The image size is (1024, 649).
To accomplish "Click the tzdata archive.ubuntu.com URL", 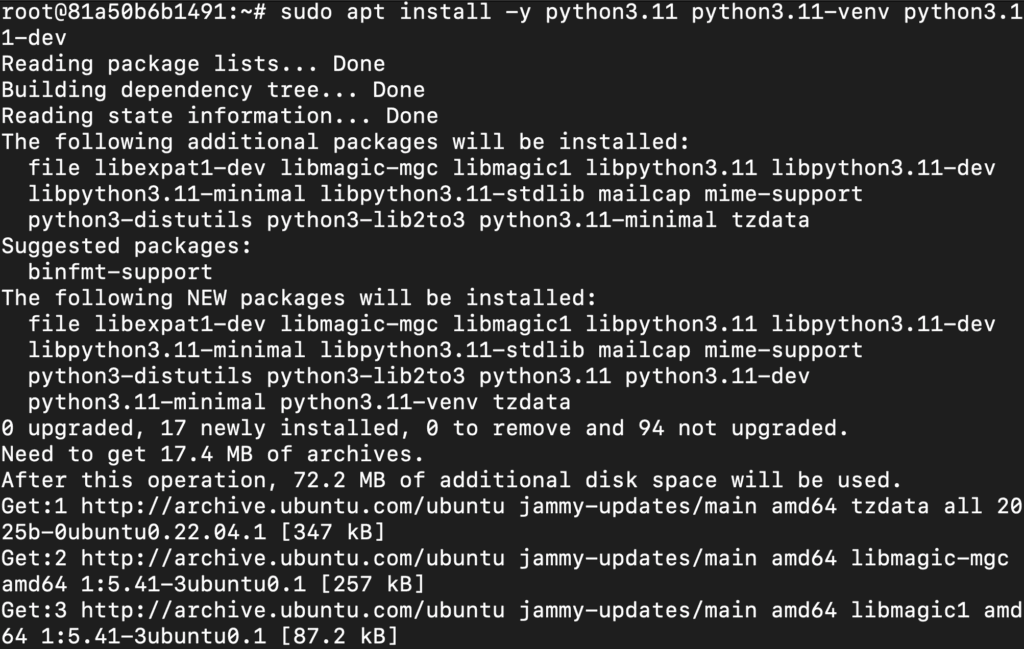I will click(x=293, y=506).
